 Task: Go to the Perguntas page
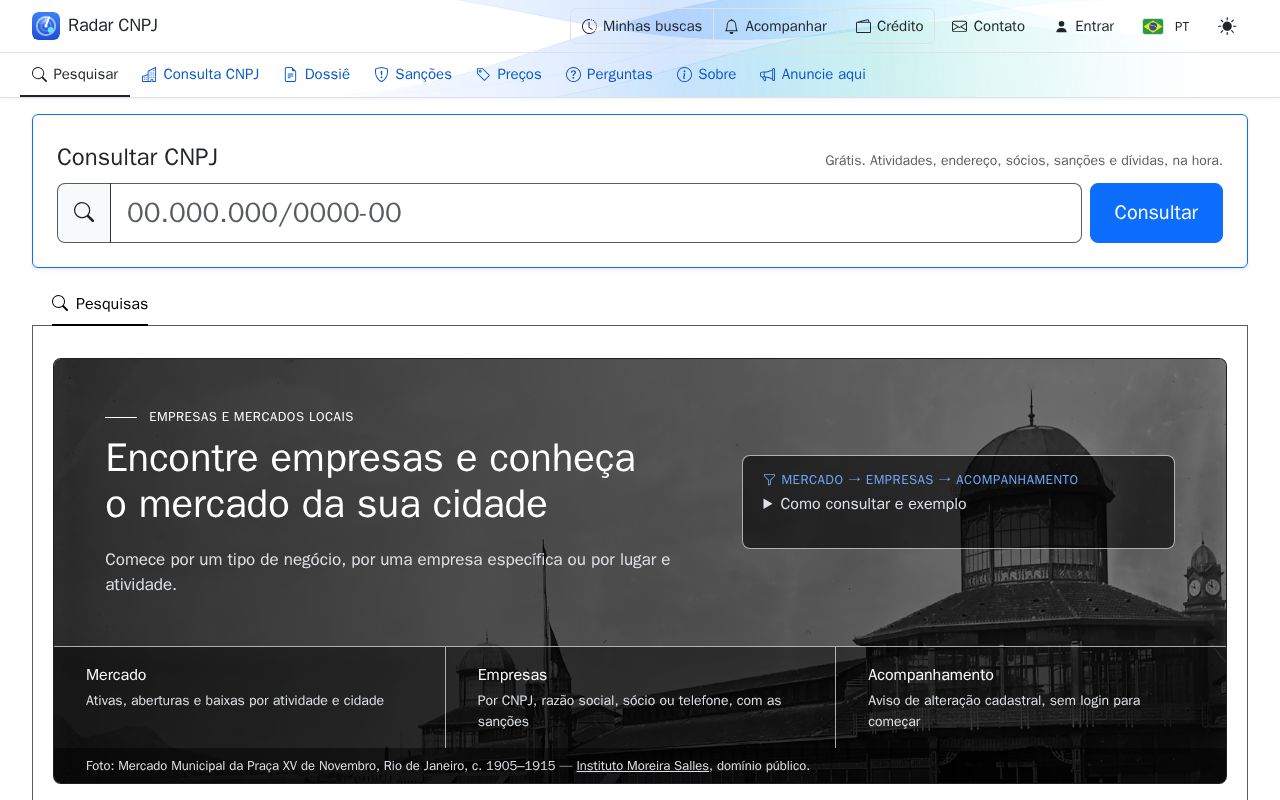pyautogui.click(x=609, y=75)
